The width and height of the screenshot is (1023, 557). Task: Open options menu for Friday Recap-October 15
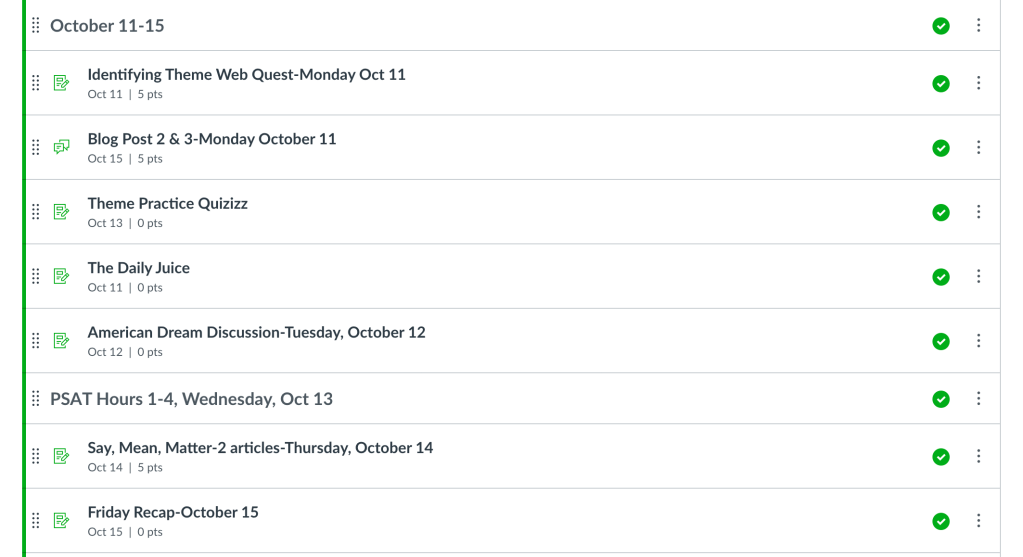pos(979,521)
